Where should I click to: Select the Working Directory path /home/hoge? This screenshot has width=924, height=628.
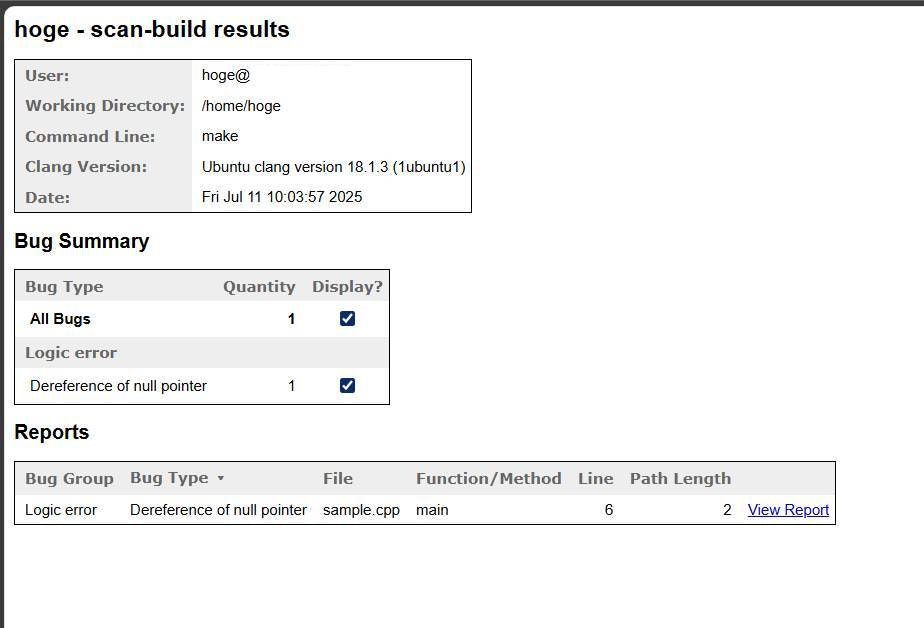tap(240, 105)
